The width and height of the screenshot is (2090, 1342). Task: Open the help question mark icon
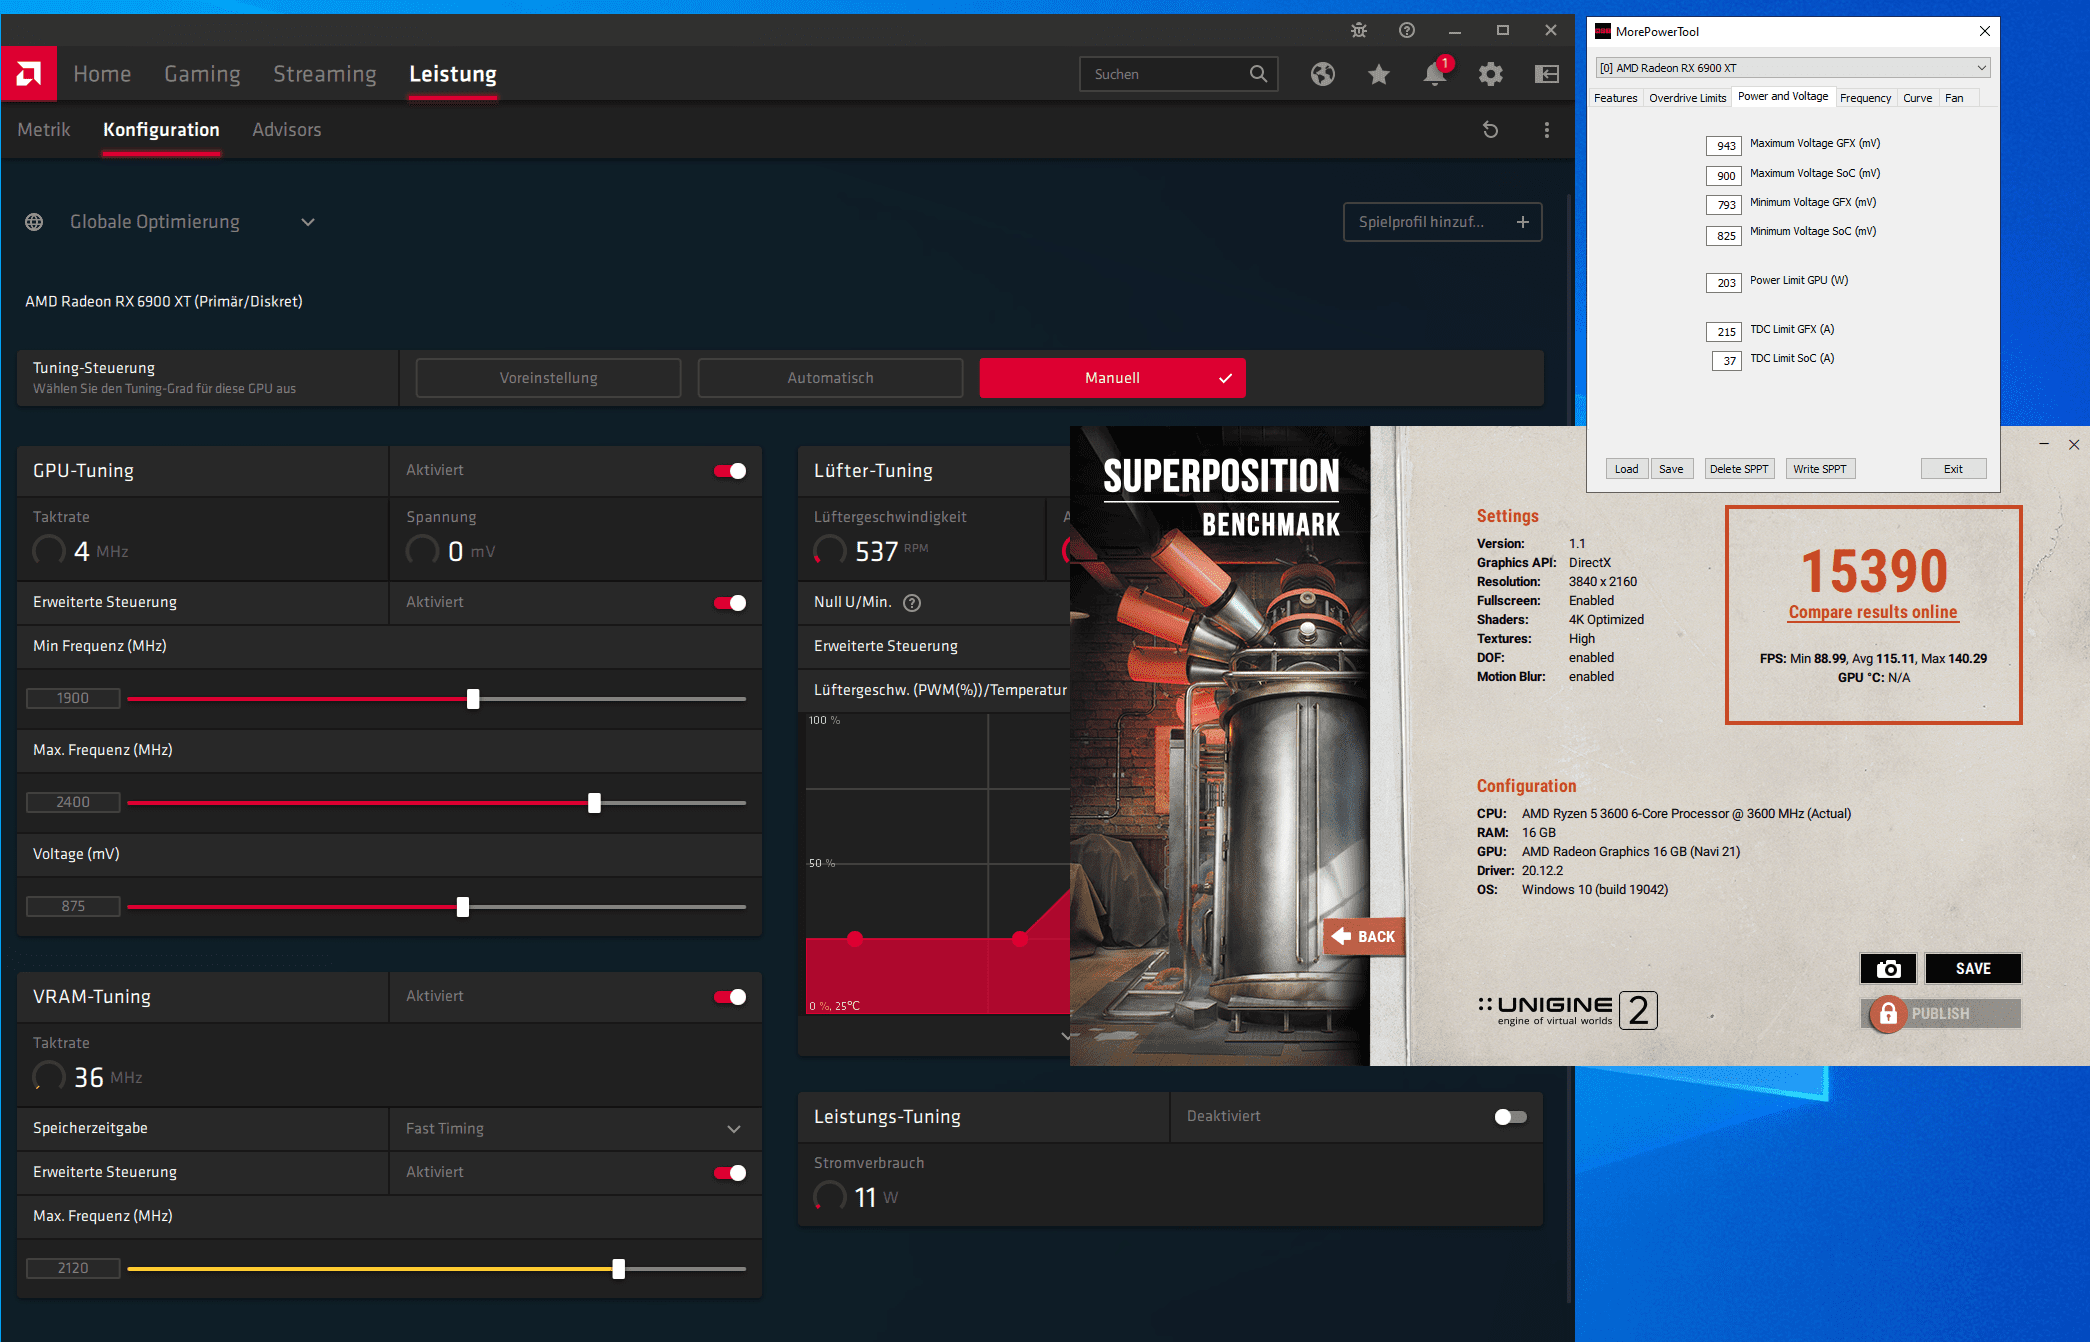tap(1406, 30)
